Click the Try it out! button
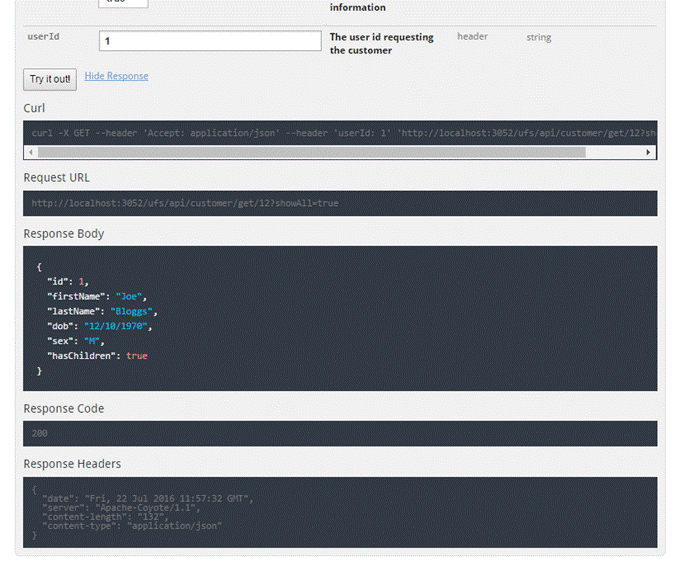 tap(49, 79)
